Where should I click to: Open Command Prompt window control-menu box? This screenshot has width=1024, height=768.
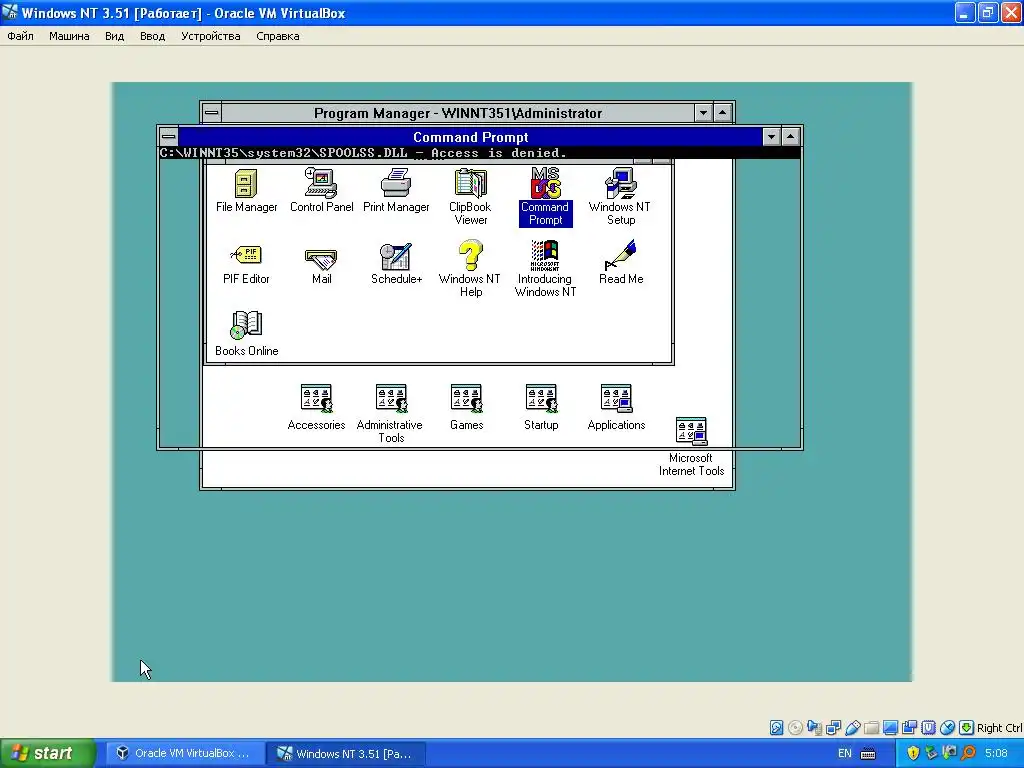click(x=168, y=136)
